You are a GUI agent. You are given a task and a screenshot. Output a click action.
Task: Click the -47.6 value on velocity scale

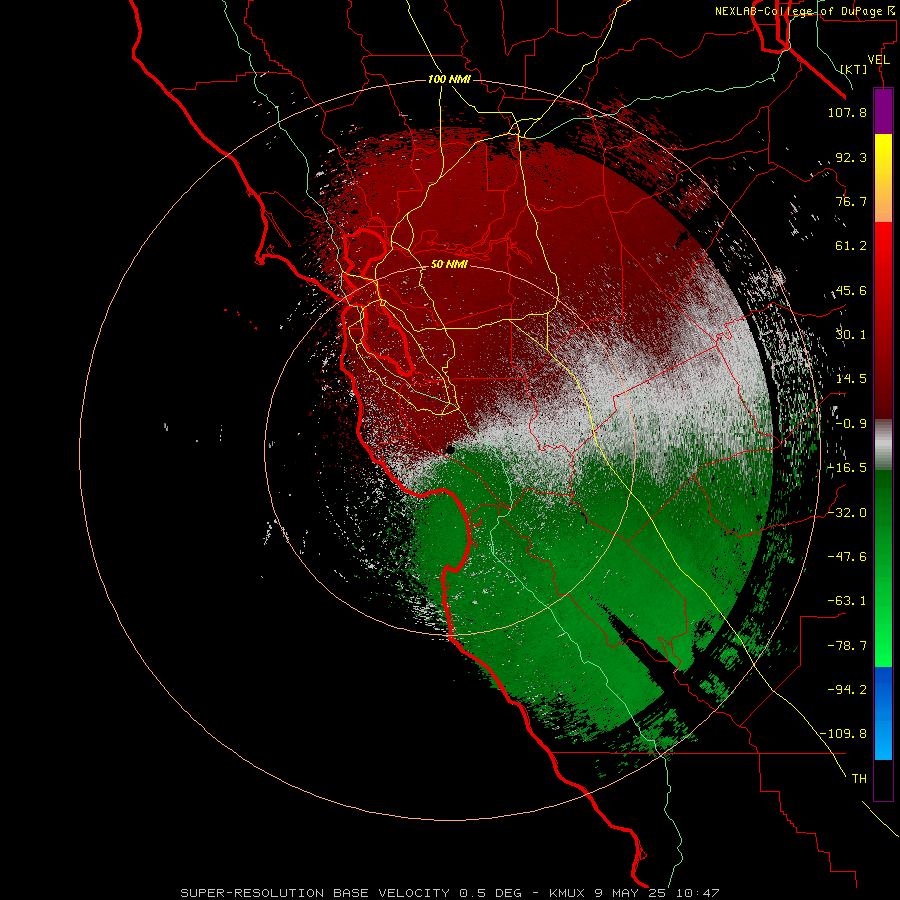847,557
